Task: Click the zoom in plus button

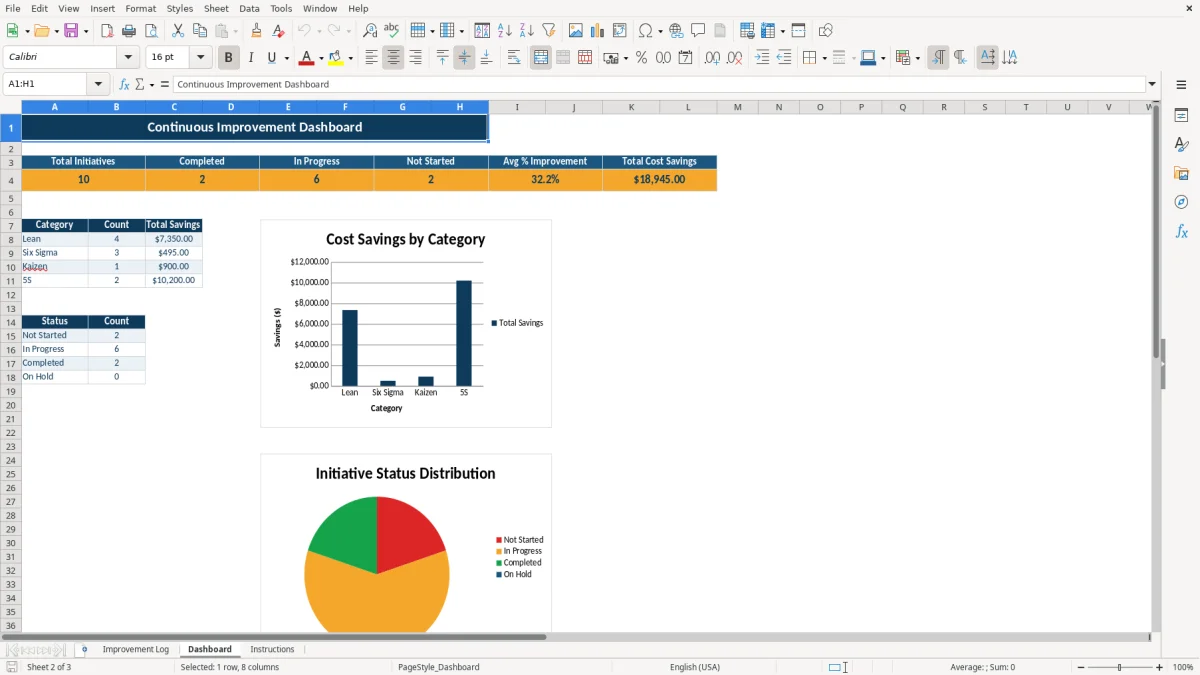Action: click(1160, 667)
